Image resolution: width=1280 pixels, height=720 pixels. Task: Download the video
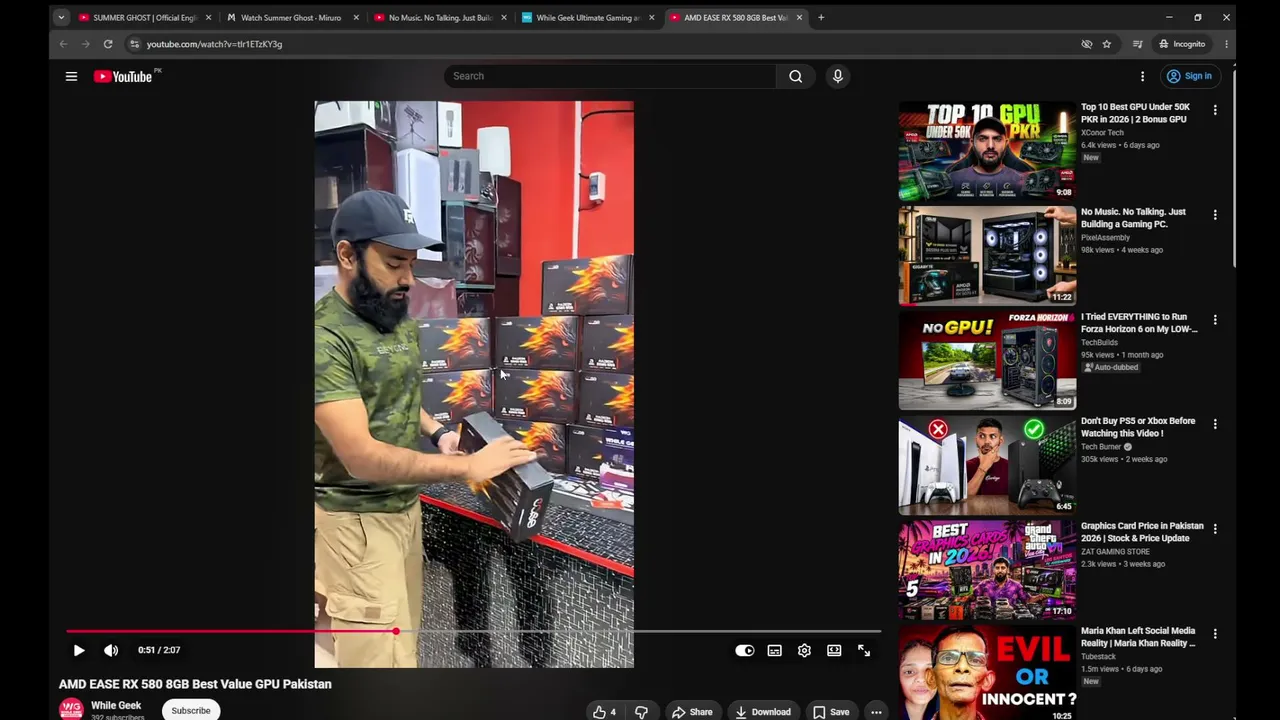(763, 712)
